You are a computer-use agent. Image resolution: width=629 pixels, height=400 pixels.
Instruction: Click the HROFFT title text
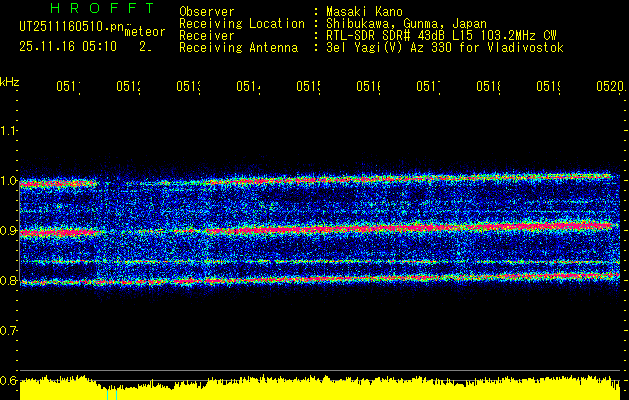click(102, 8)
